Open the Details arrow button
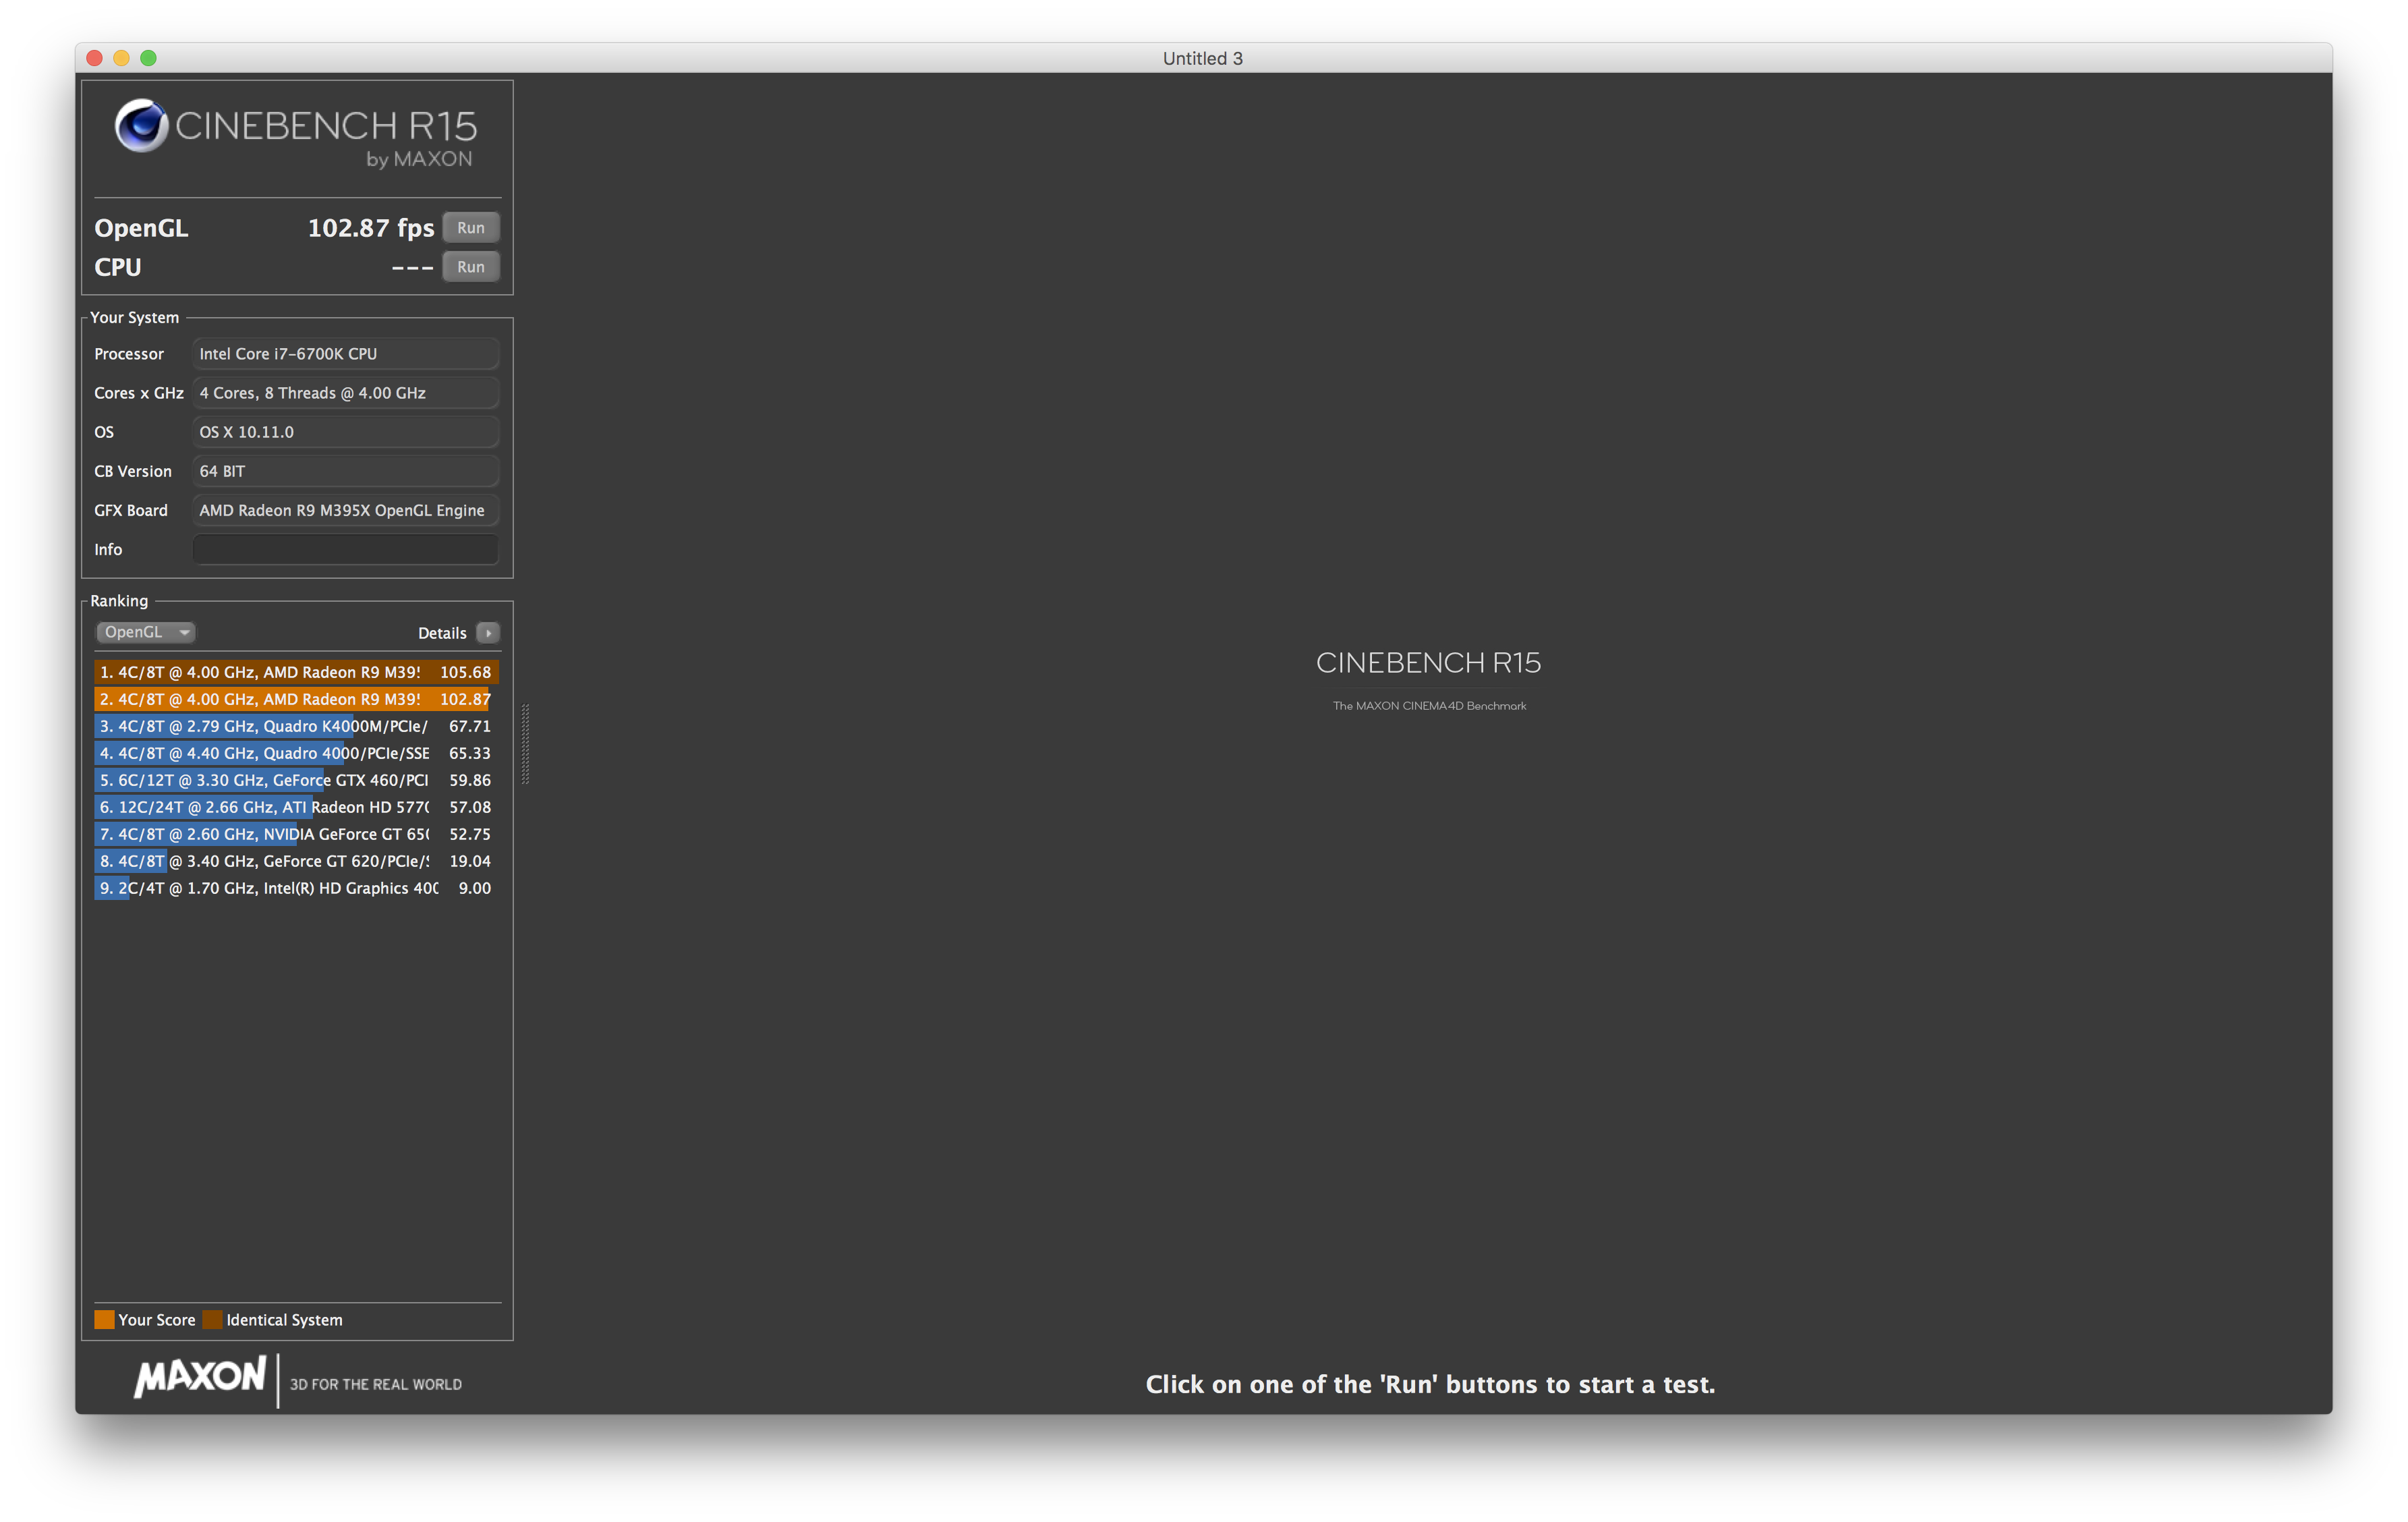 [x=488, y=632]
